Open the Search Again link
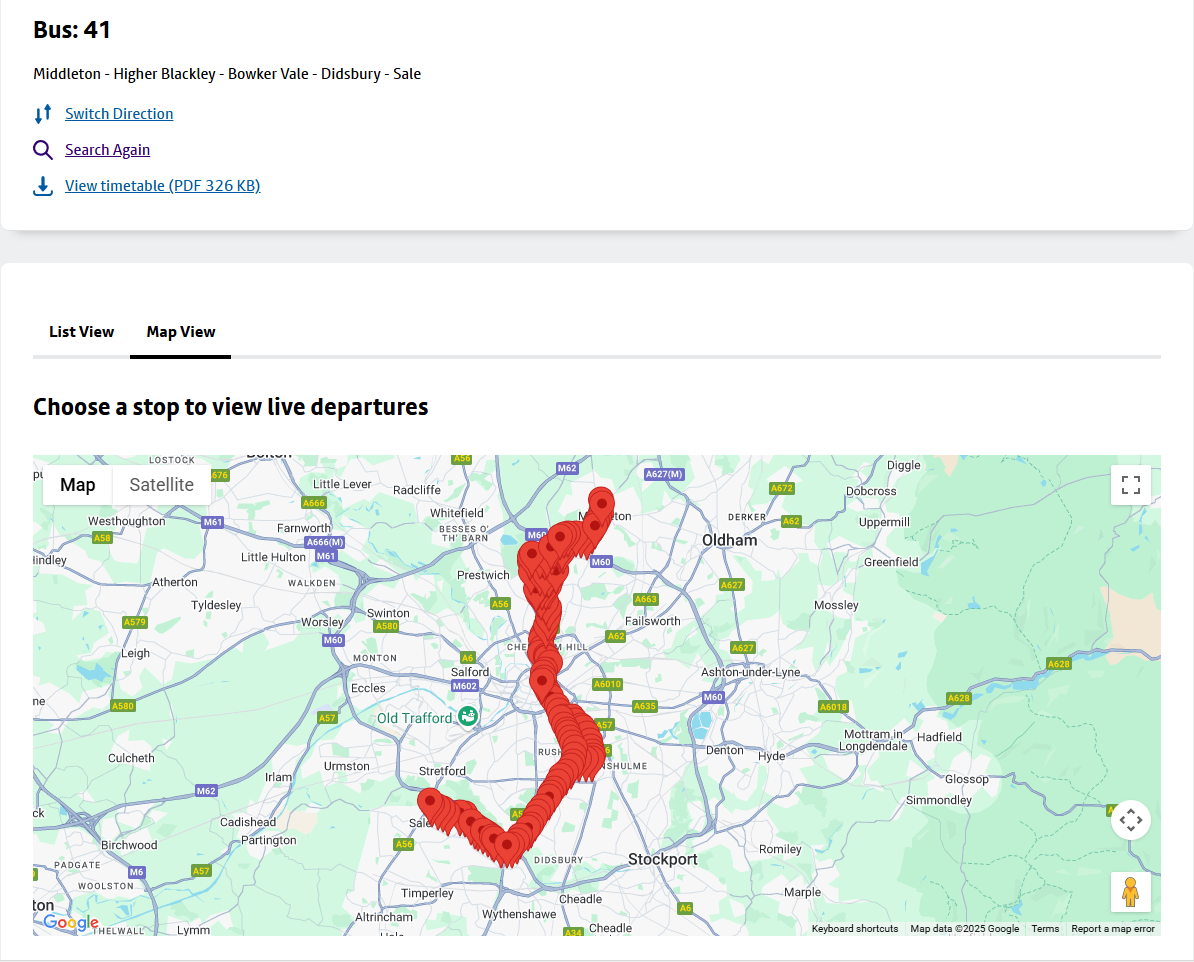This screenshot has height=962, width=1194. coord(107,150)
